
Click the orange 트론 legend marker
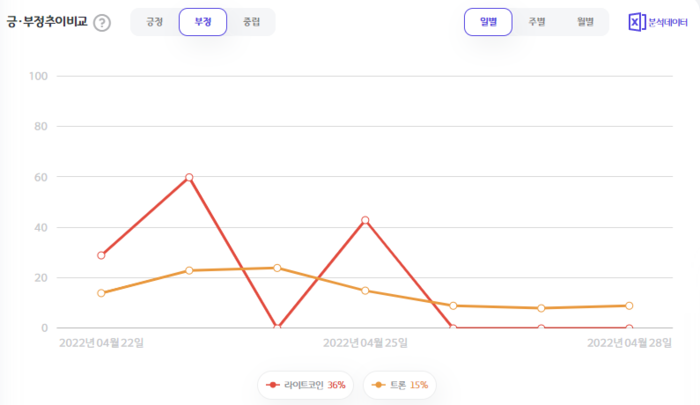tap(379, 385)
